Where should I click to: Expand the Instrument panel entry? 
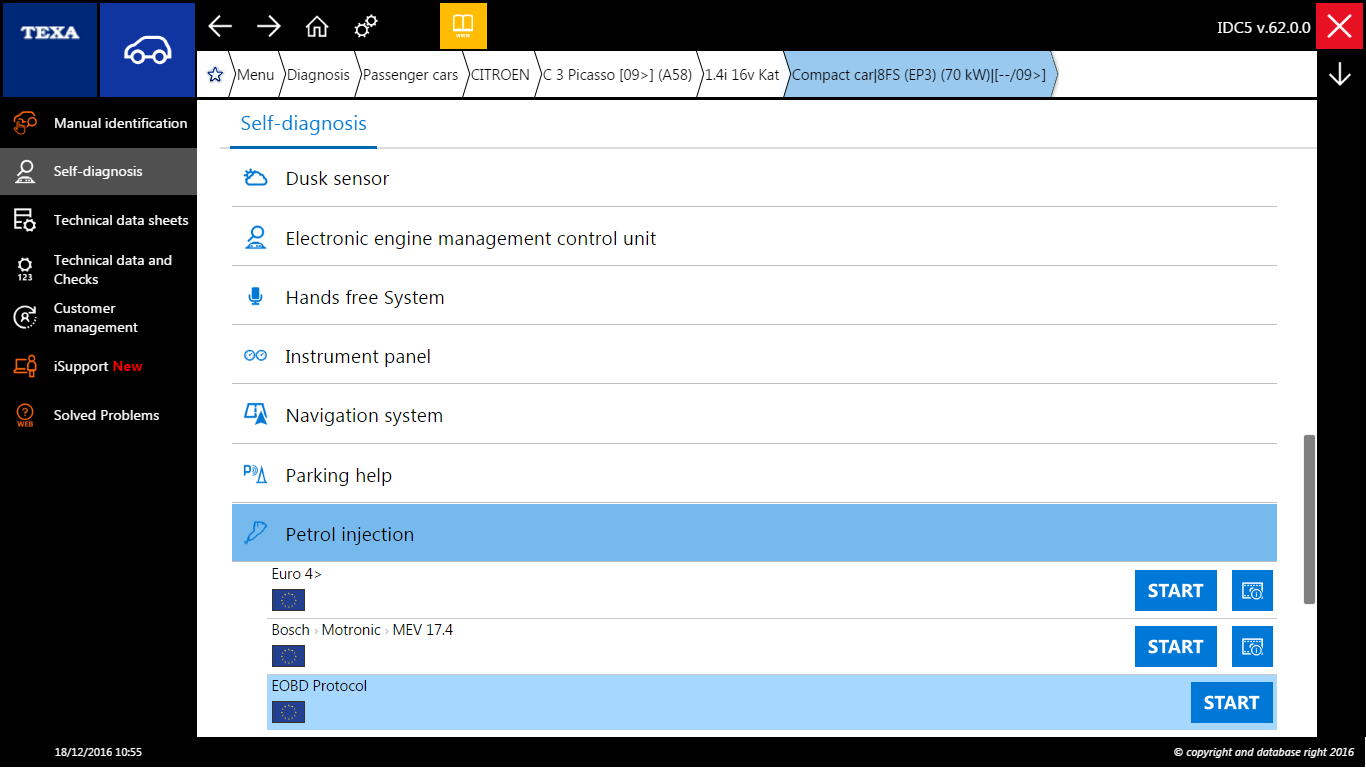point(754,356)
